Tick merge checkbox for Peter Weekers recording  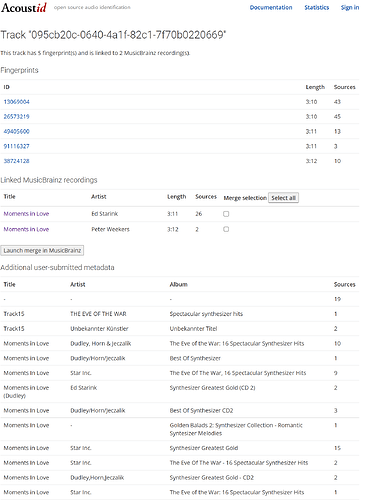click(226, 229)
